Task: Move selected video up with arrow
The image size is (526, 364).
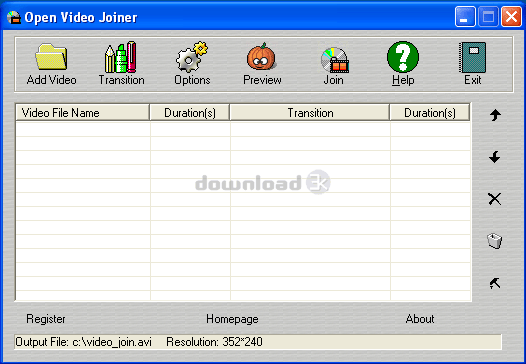Action: tap(495, 115)
